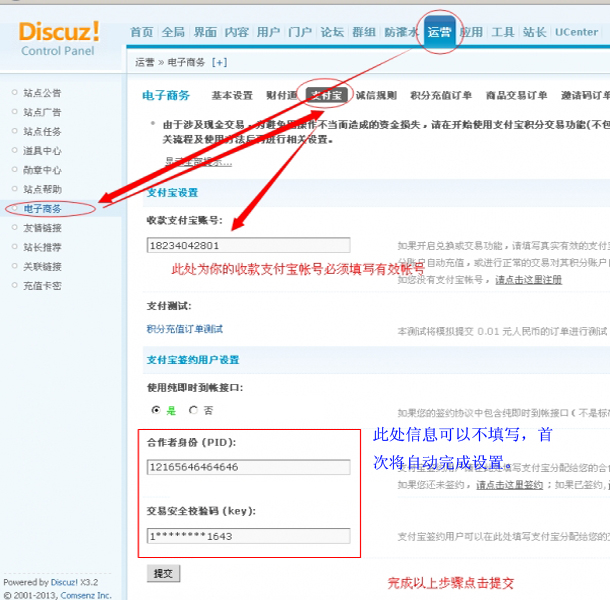
Task: Open the 首页 top navigation tab
Action: point(142,32)
